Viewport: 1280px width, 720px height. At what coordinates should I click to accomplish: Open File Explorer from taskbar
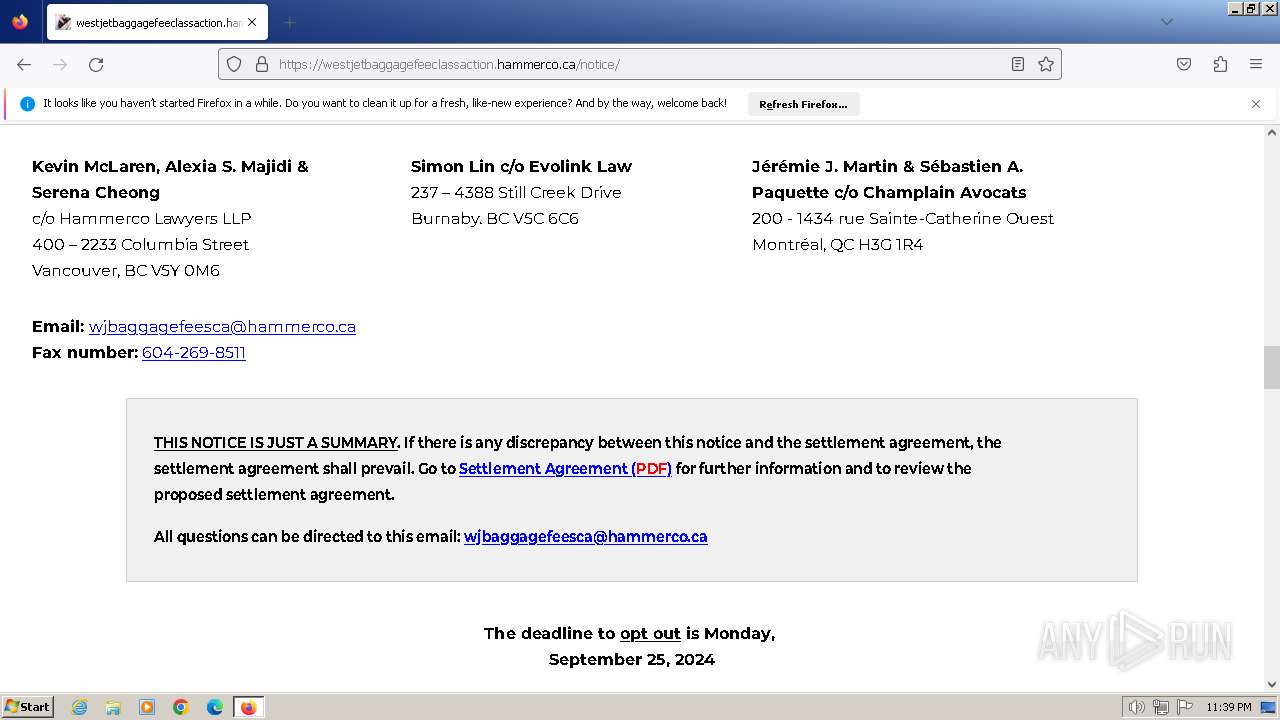(113, 707)
